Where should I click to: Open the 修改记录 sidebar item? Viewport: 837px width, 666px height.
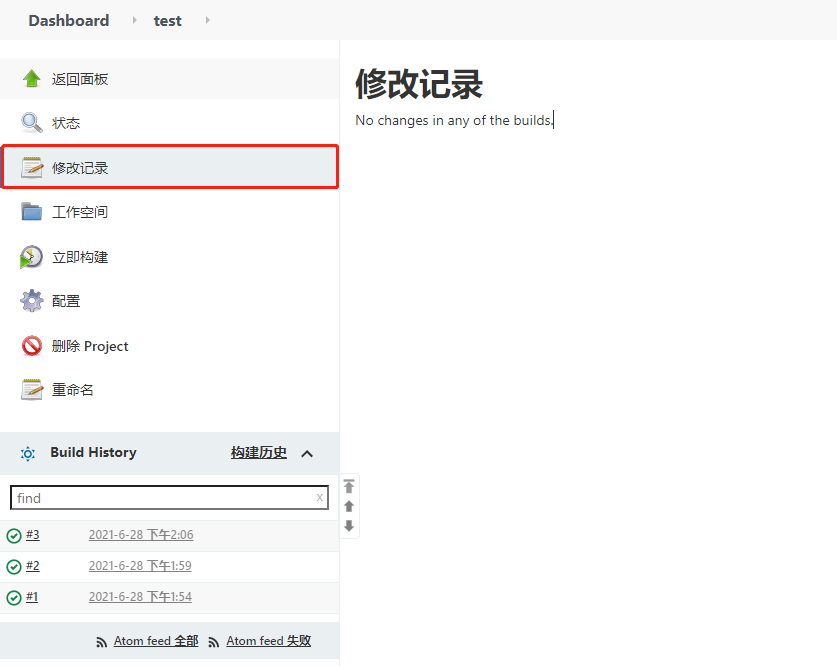pos(80,168)
